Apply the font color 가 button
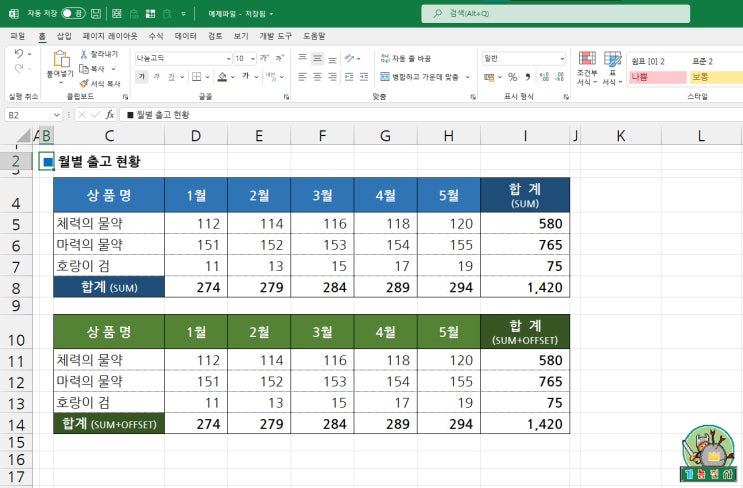743x488 pixels. [246, 76]
